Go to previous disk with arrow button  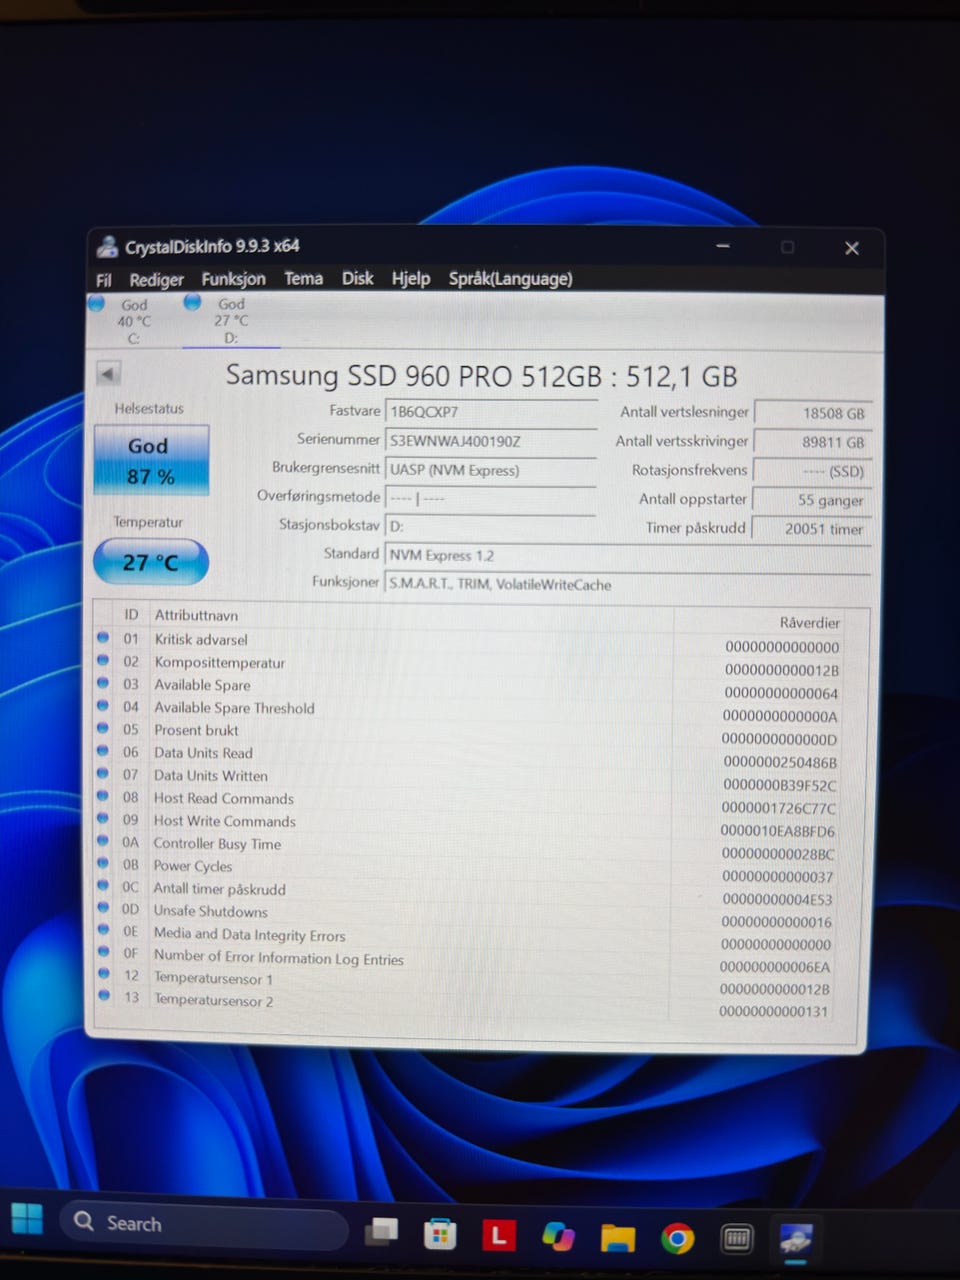click(108, 374)
